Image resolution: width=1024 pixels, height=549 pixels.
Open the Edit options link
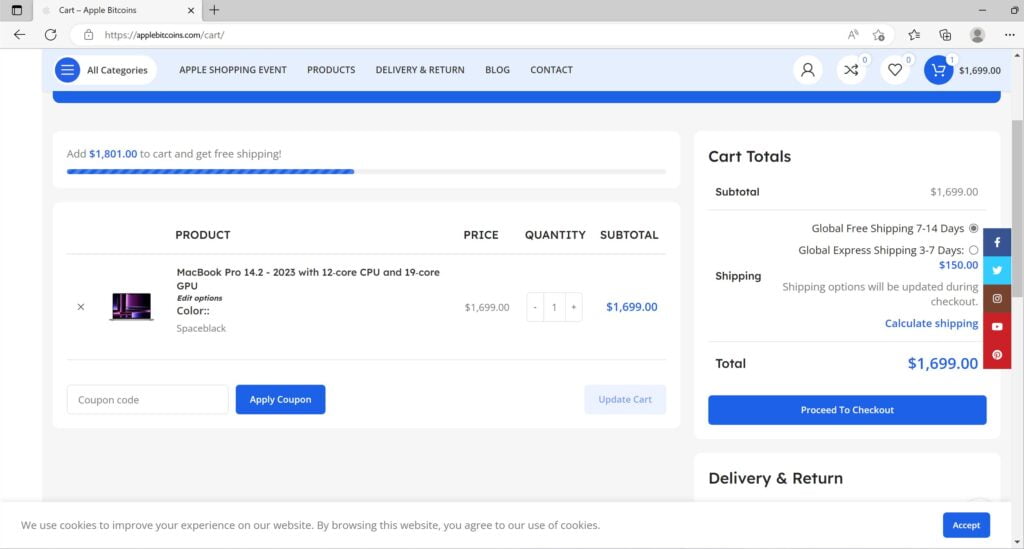(x=199, y=298)
